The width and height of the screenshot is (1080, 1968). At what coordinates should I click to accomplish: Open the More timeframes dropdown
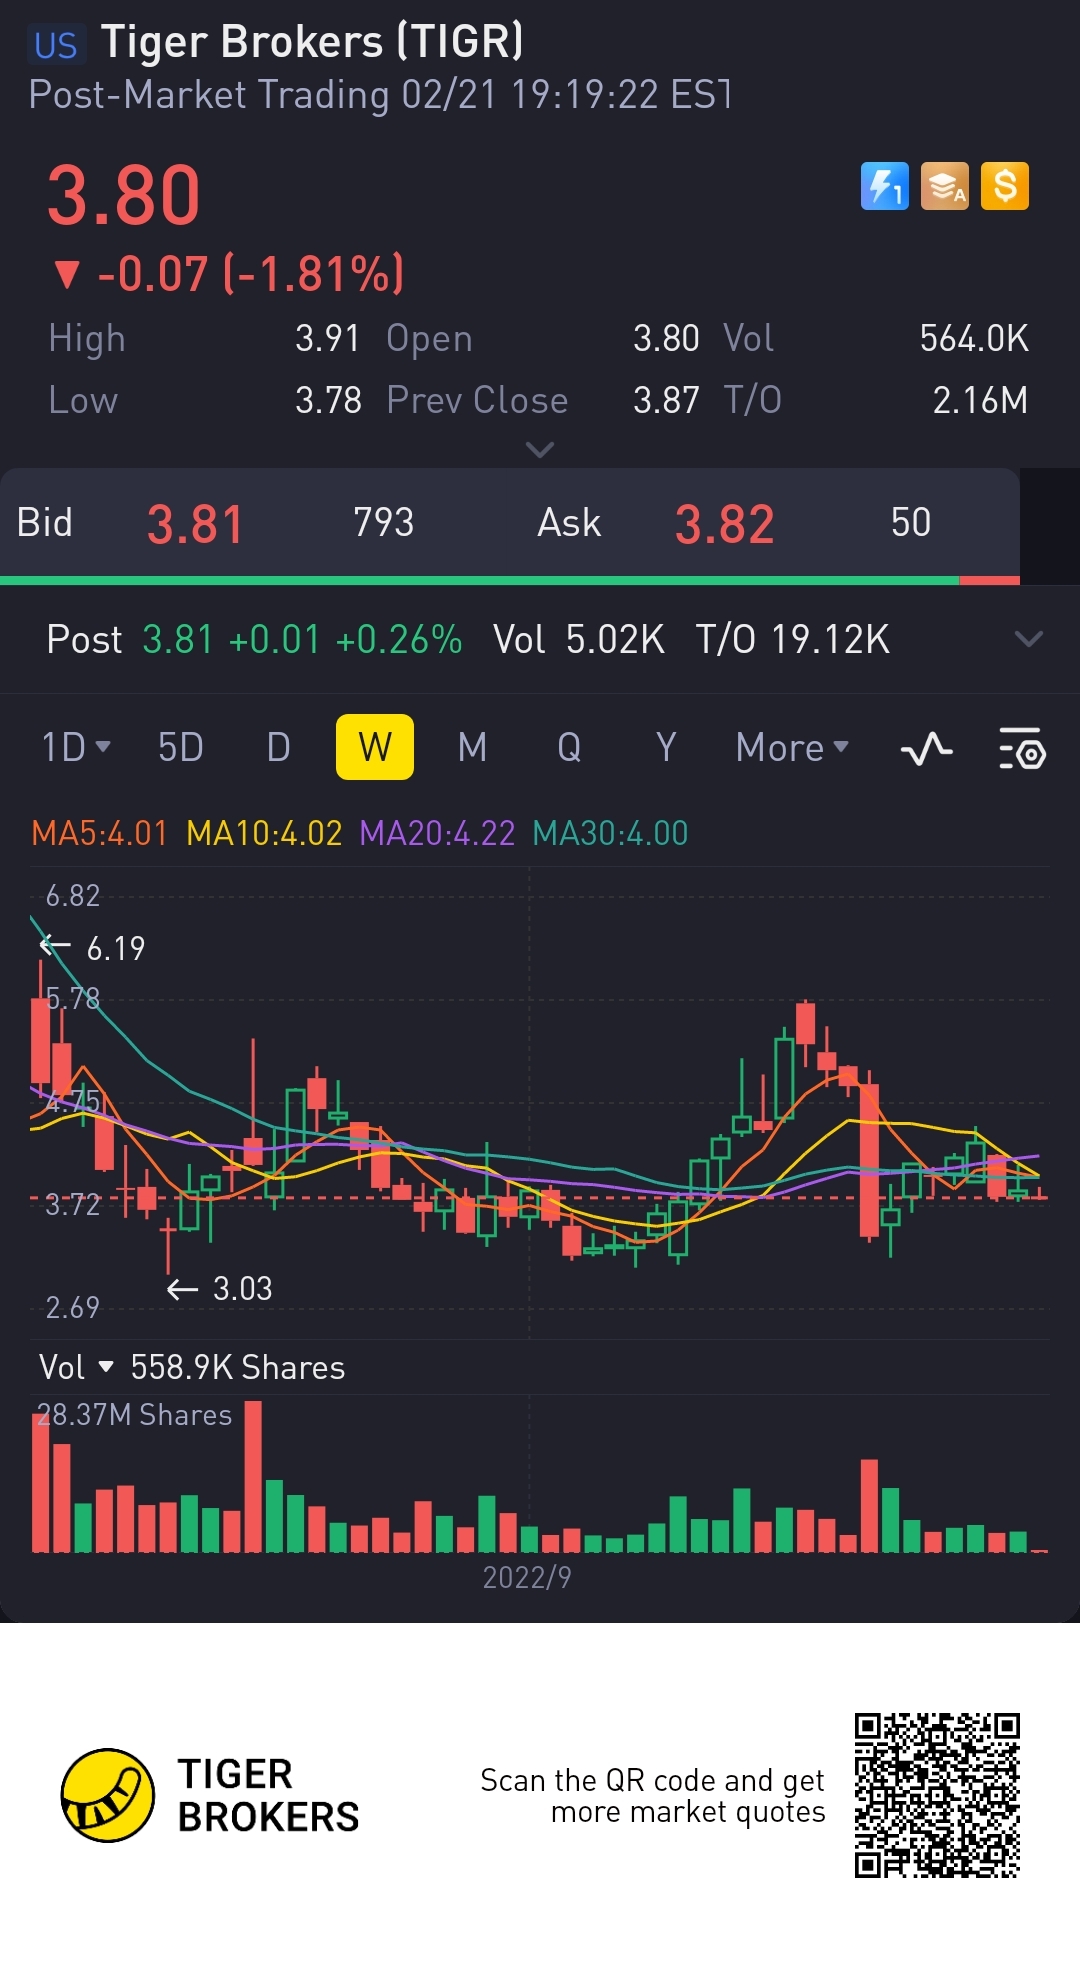[792, 747]
